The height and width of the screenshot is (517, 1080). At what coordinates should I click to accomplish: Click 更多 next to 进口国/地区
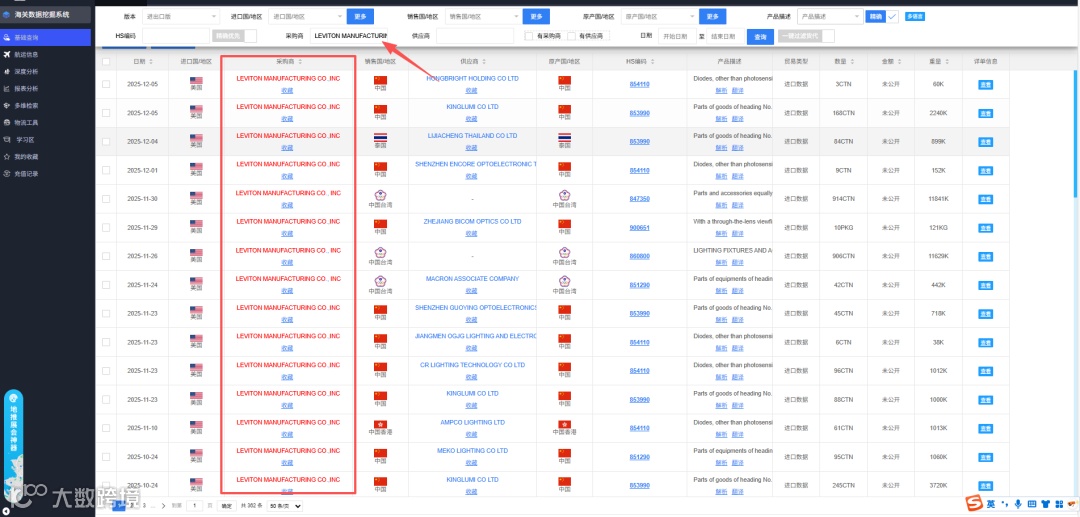tap(360, 17)
